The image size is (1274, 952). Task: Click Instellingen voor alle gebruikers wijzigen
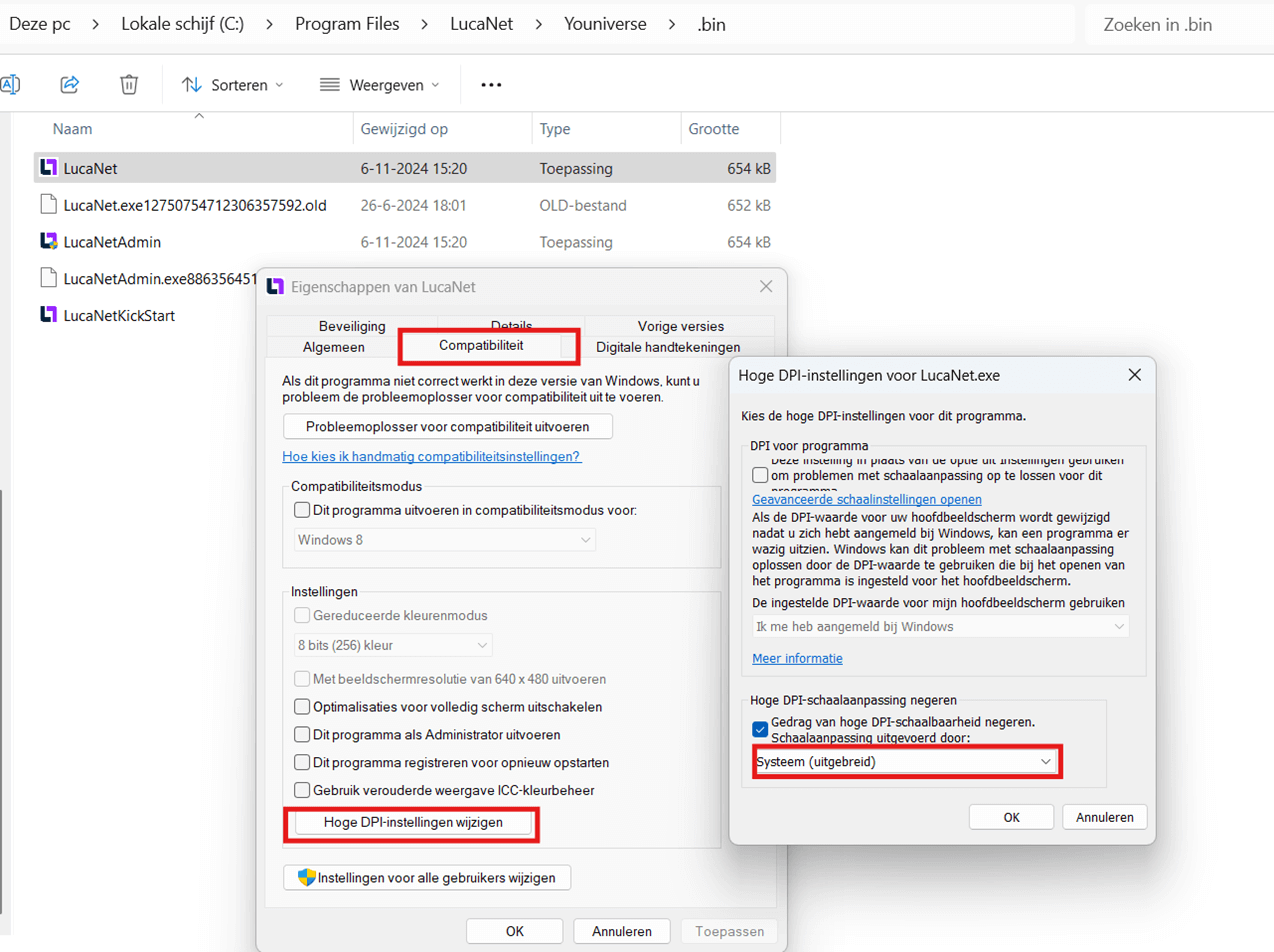tap(427, 877)
